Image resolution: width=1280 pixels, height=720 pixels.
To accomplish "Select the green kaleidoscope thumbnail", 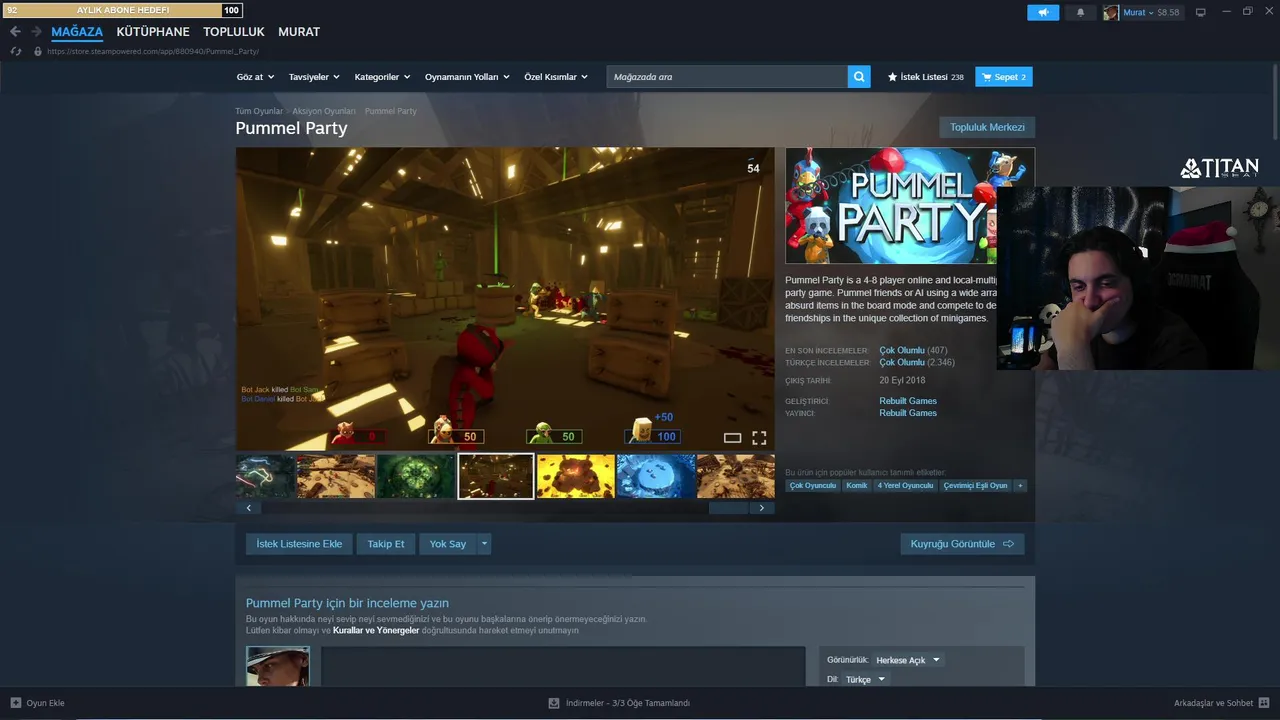I will [x=416, y=476].
